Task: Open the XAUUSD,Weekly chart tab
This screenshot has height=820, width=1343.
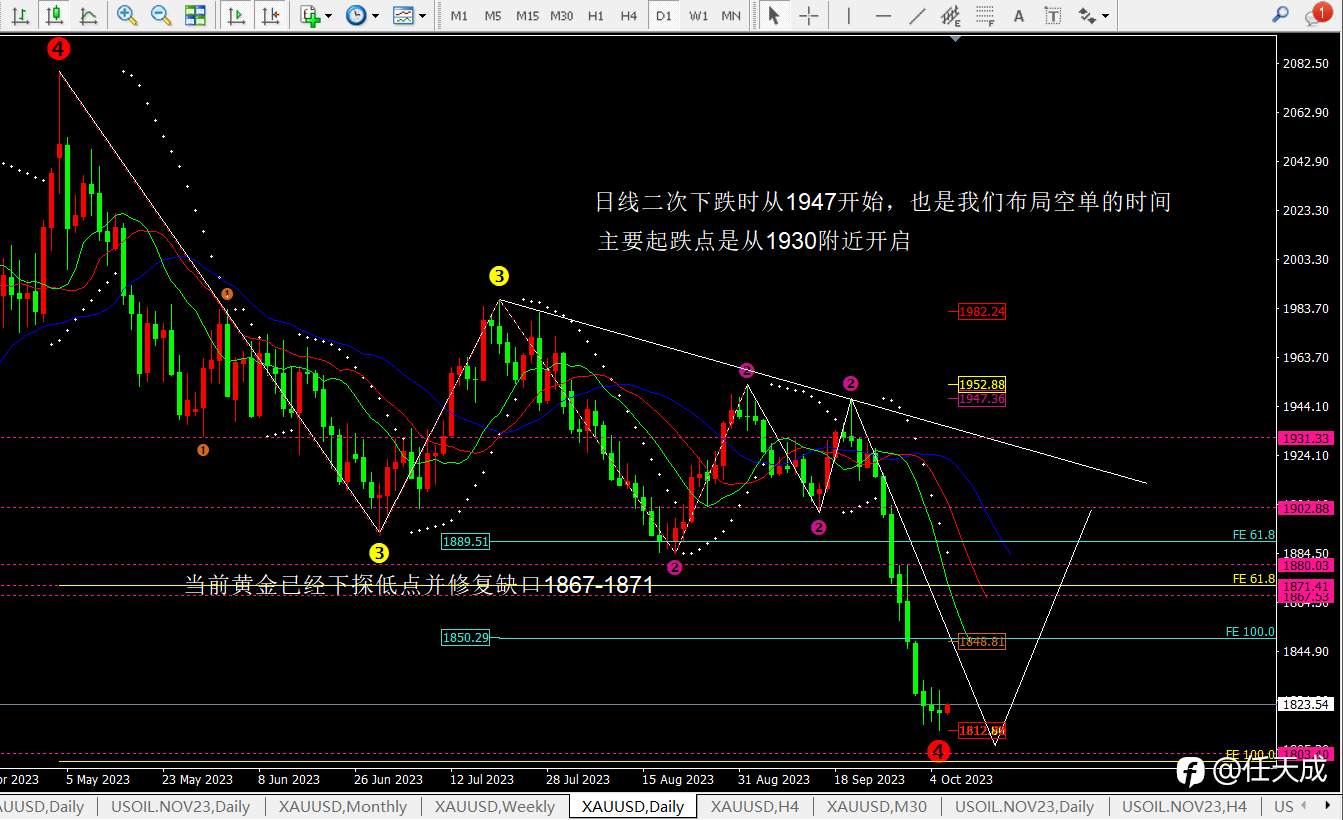Action: [495, 806]
